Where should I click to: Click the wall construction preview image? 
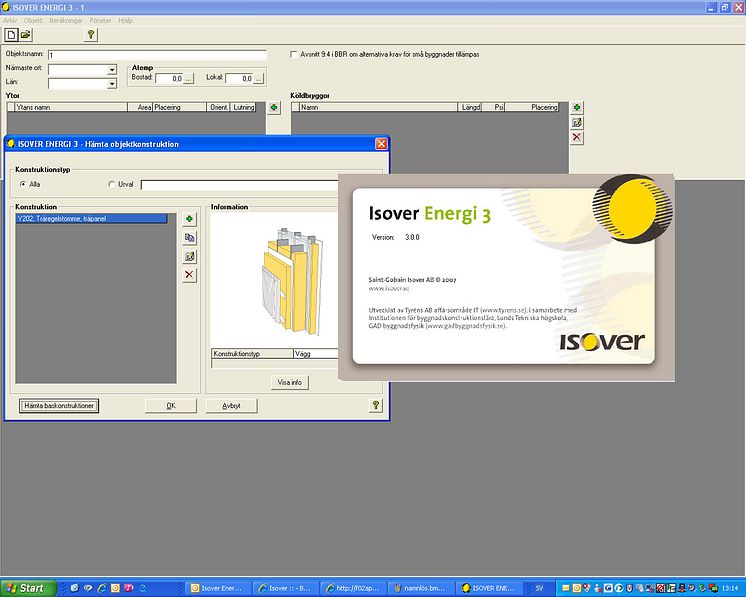[x=292, y=281]
